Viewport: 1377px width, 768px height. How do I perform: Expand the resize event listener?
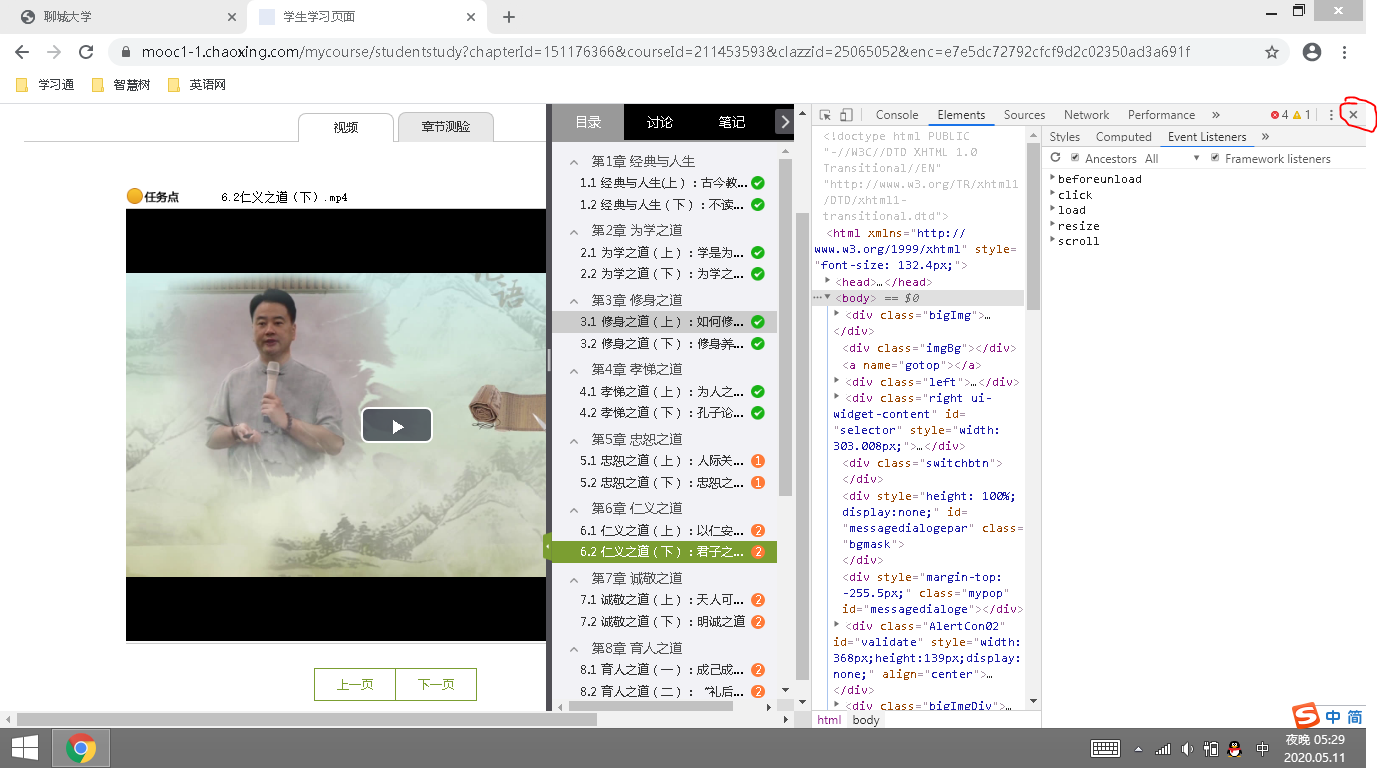(x=1054, y=226)
